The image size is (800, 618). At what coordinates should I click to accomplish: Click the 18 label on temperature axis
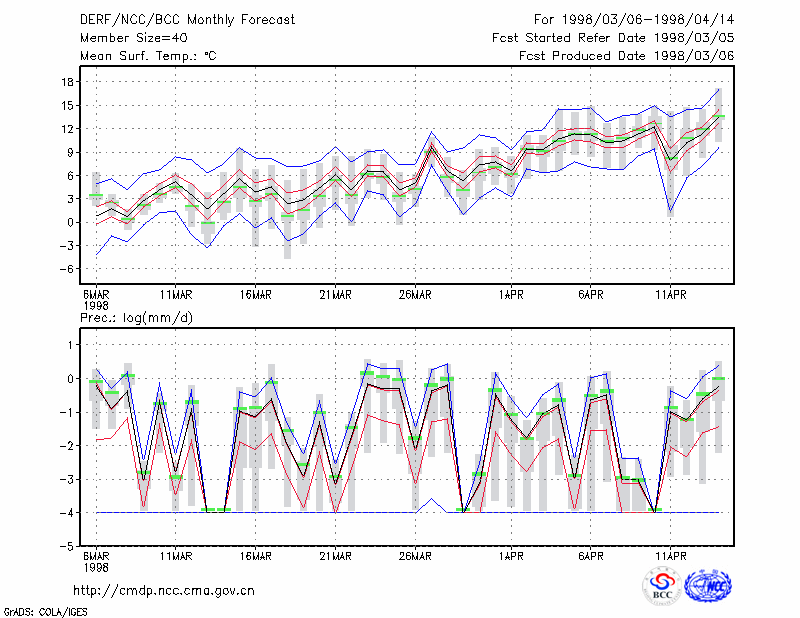coord(67,82)
